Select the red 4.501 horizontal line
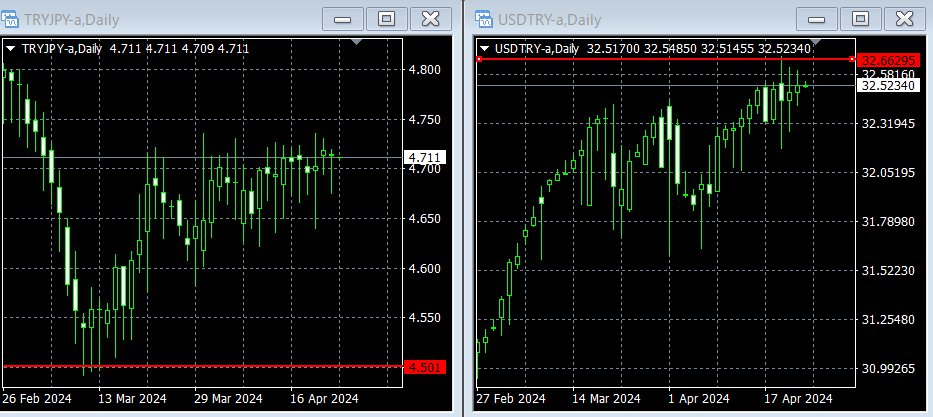This screenshot has width=933, height=417. (202, 366)
